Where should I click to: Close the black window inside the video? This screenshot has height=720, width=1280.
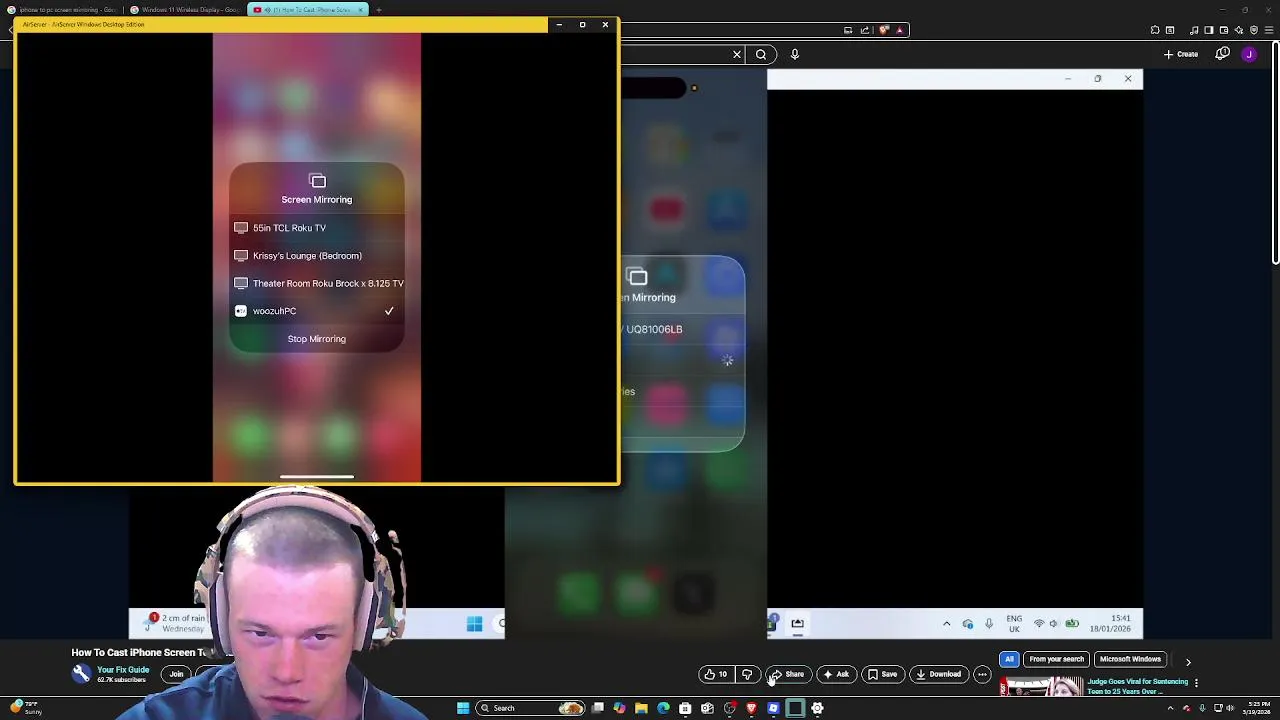tap(1128, 78)
